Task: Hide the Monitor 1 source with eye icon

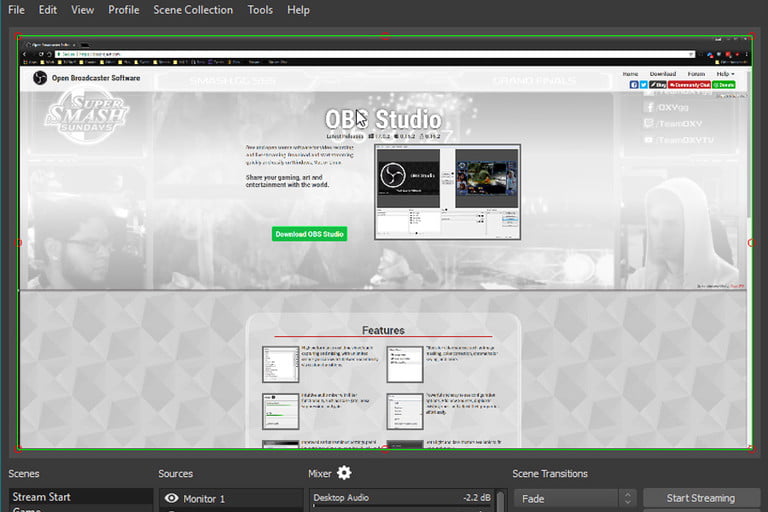Action: (x=171, y=498)
